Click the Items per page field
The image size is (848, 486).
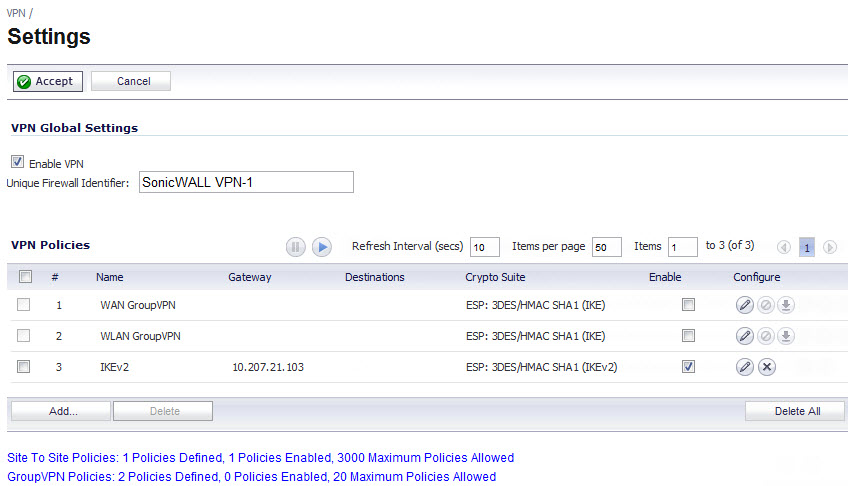click(x=606, y=247)
